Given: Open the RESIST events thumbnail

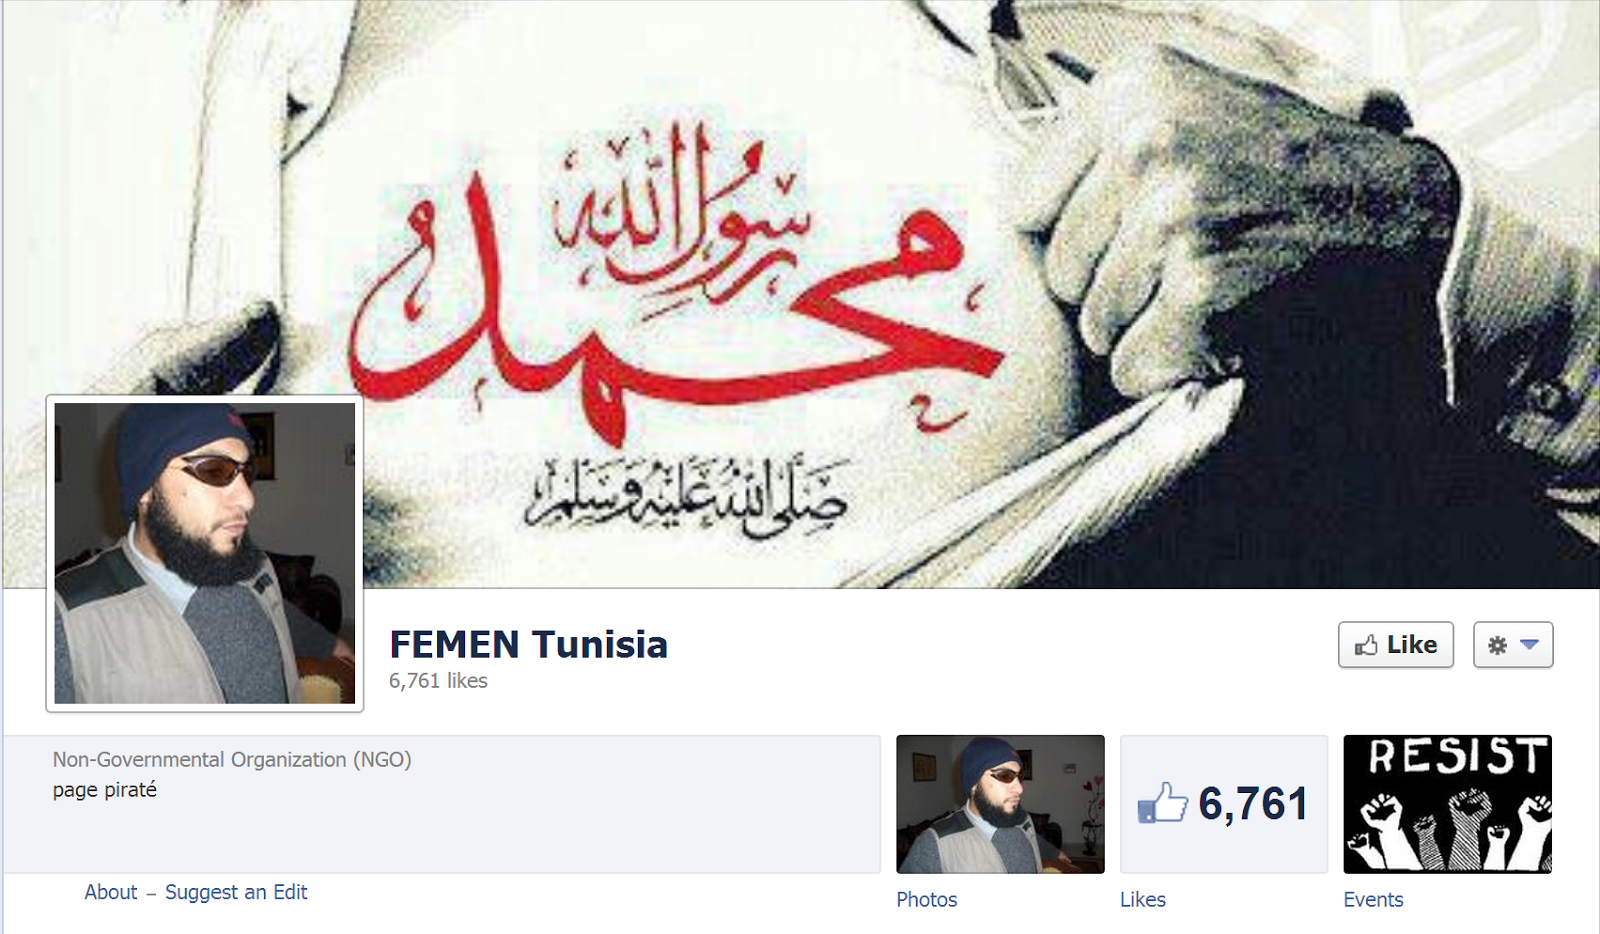Looking at the screenshot, I should pyautogui.click(x=1447, y=804).
